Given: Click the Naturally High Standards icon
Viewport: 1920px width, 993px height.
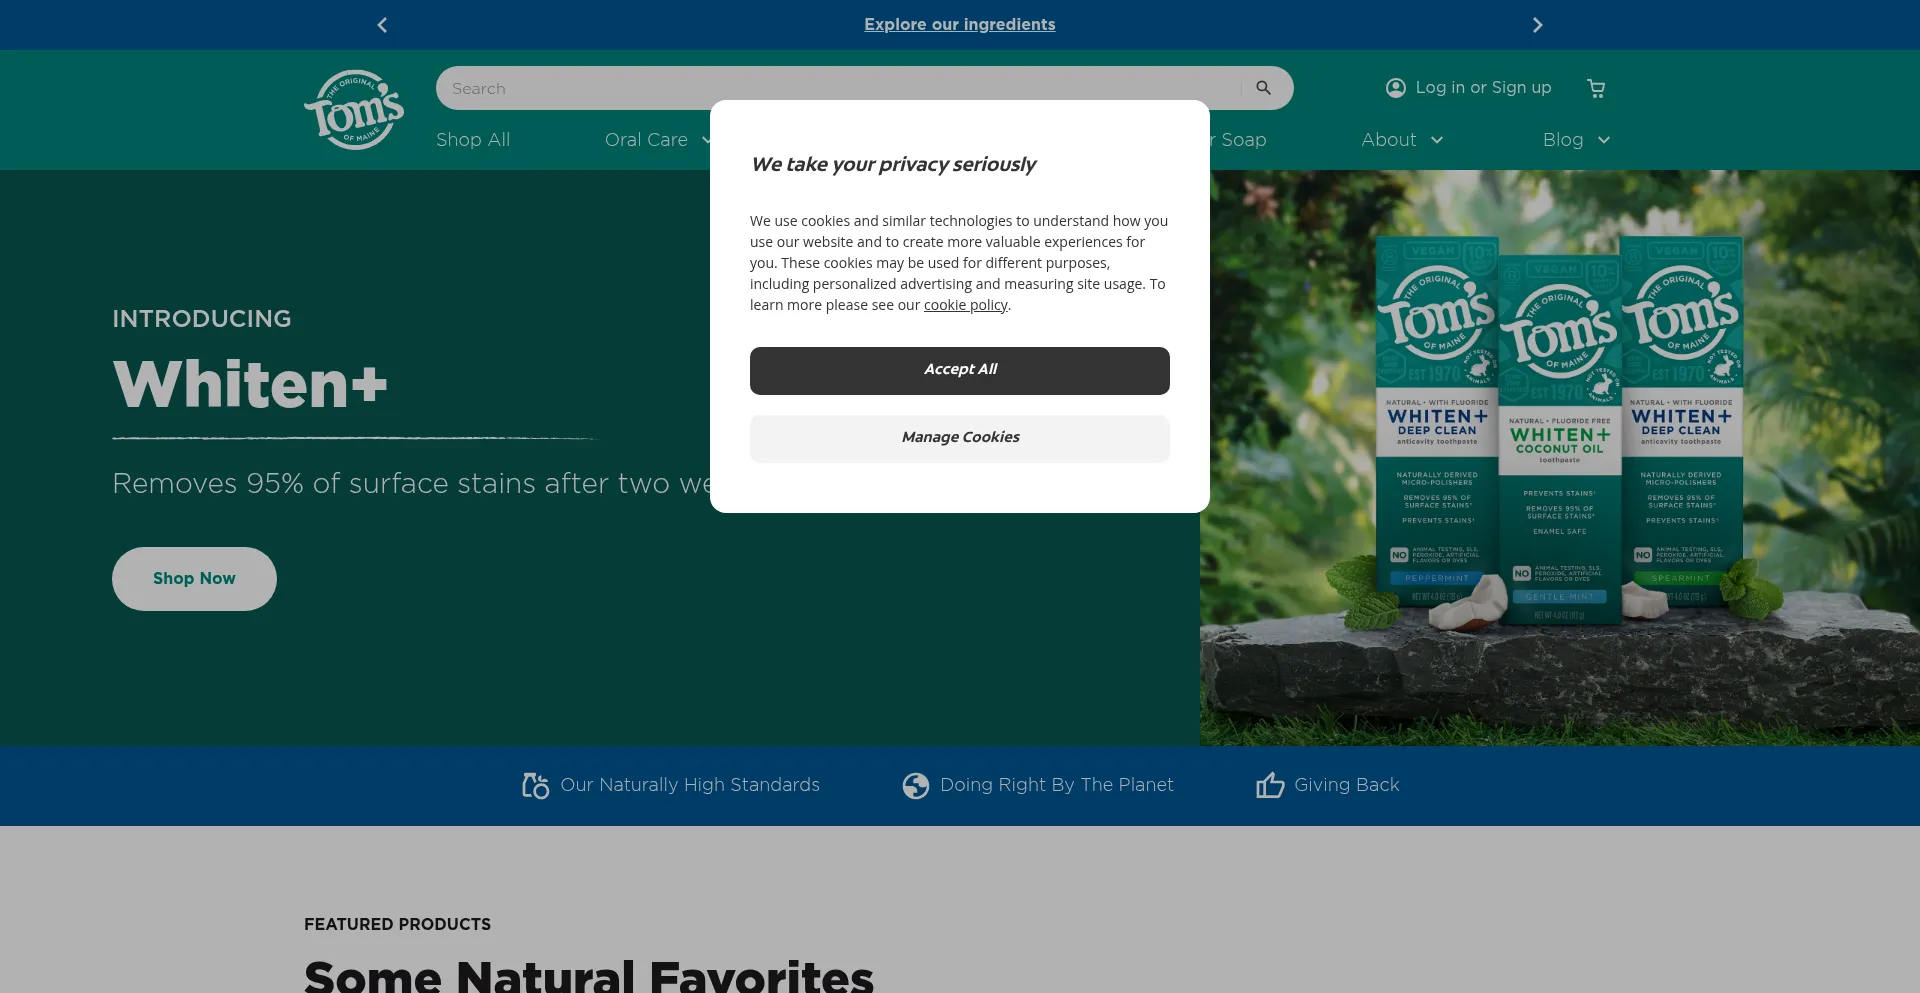Looking at the screenshot, I should point(536,786).
